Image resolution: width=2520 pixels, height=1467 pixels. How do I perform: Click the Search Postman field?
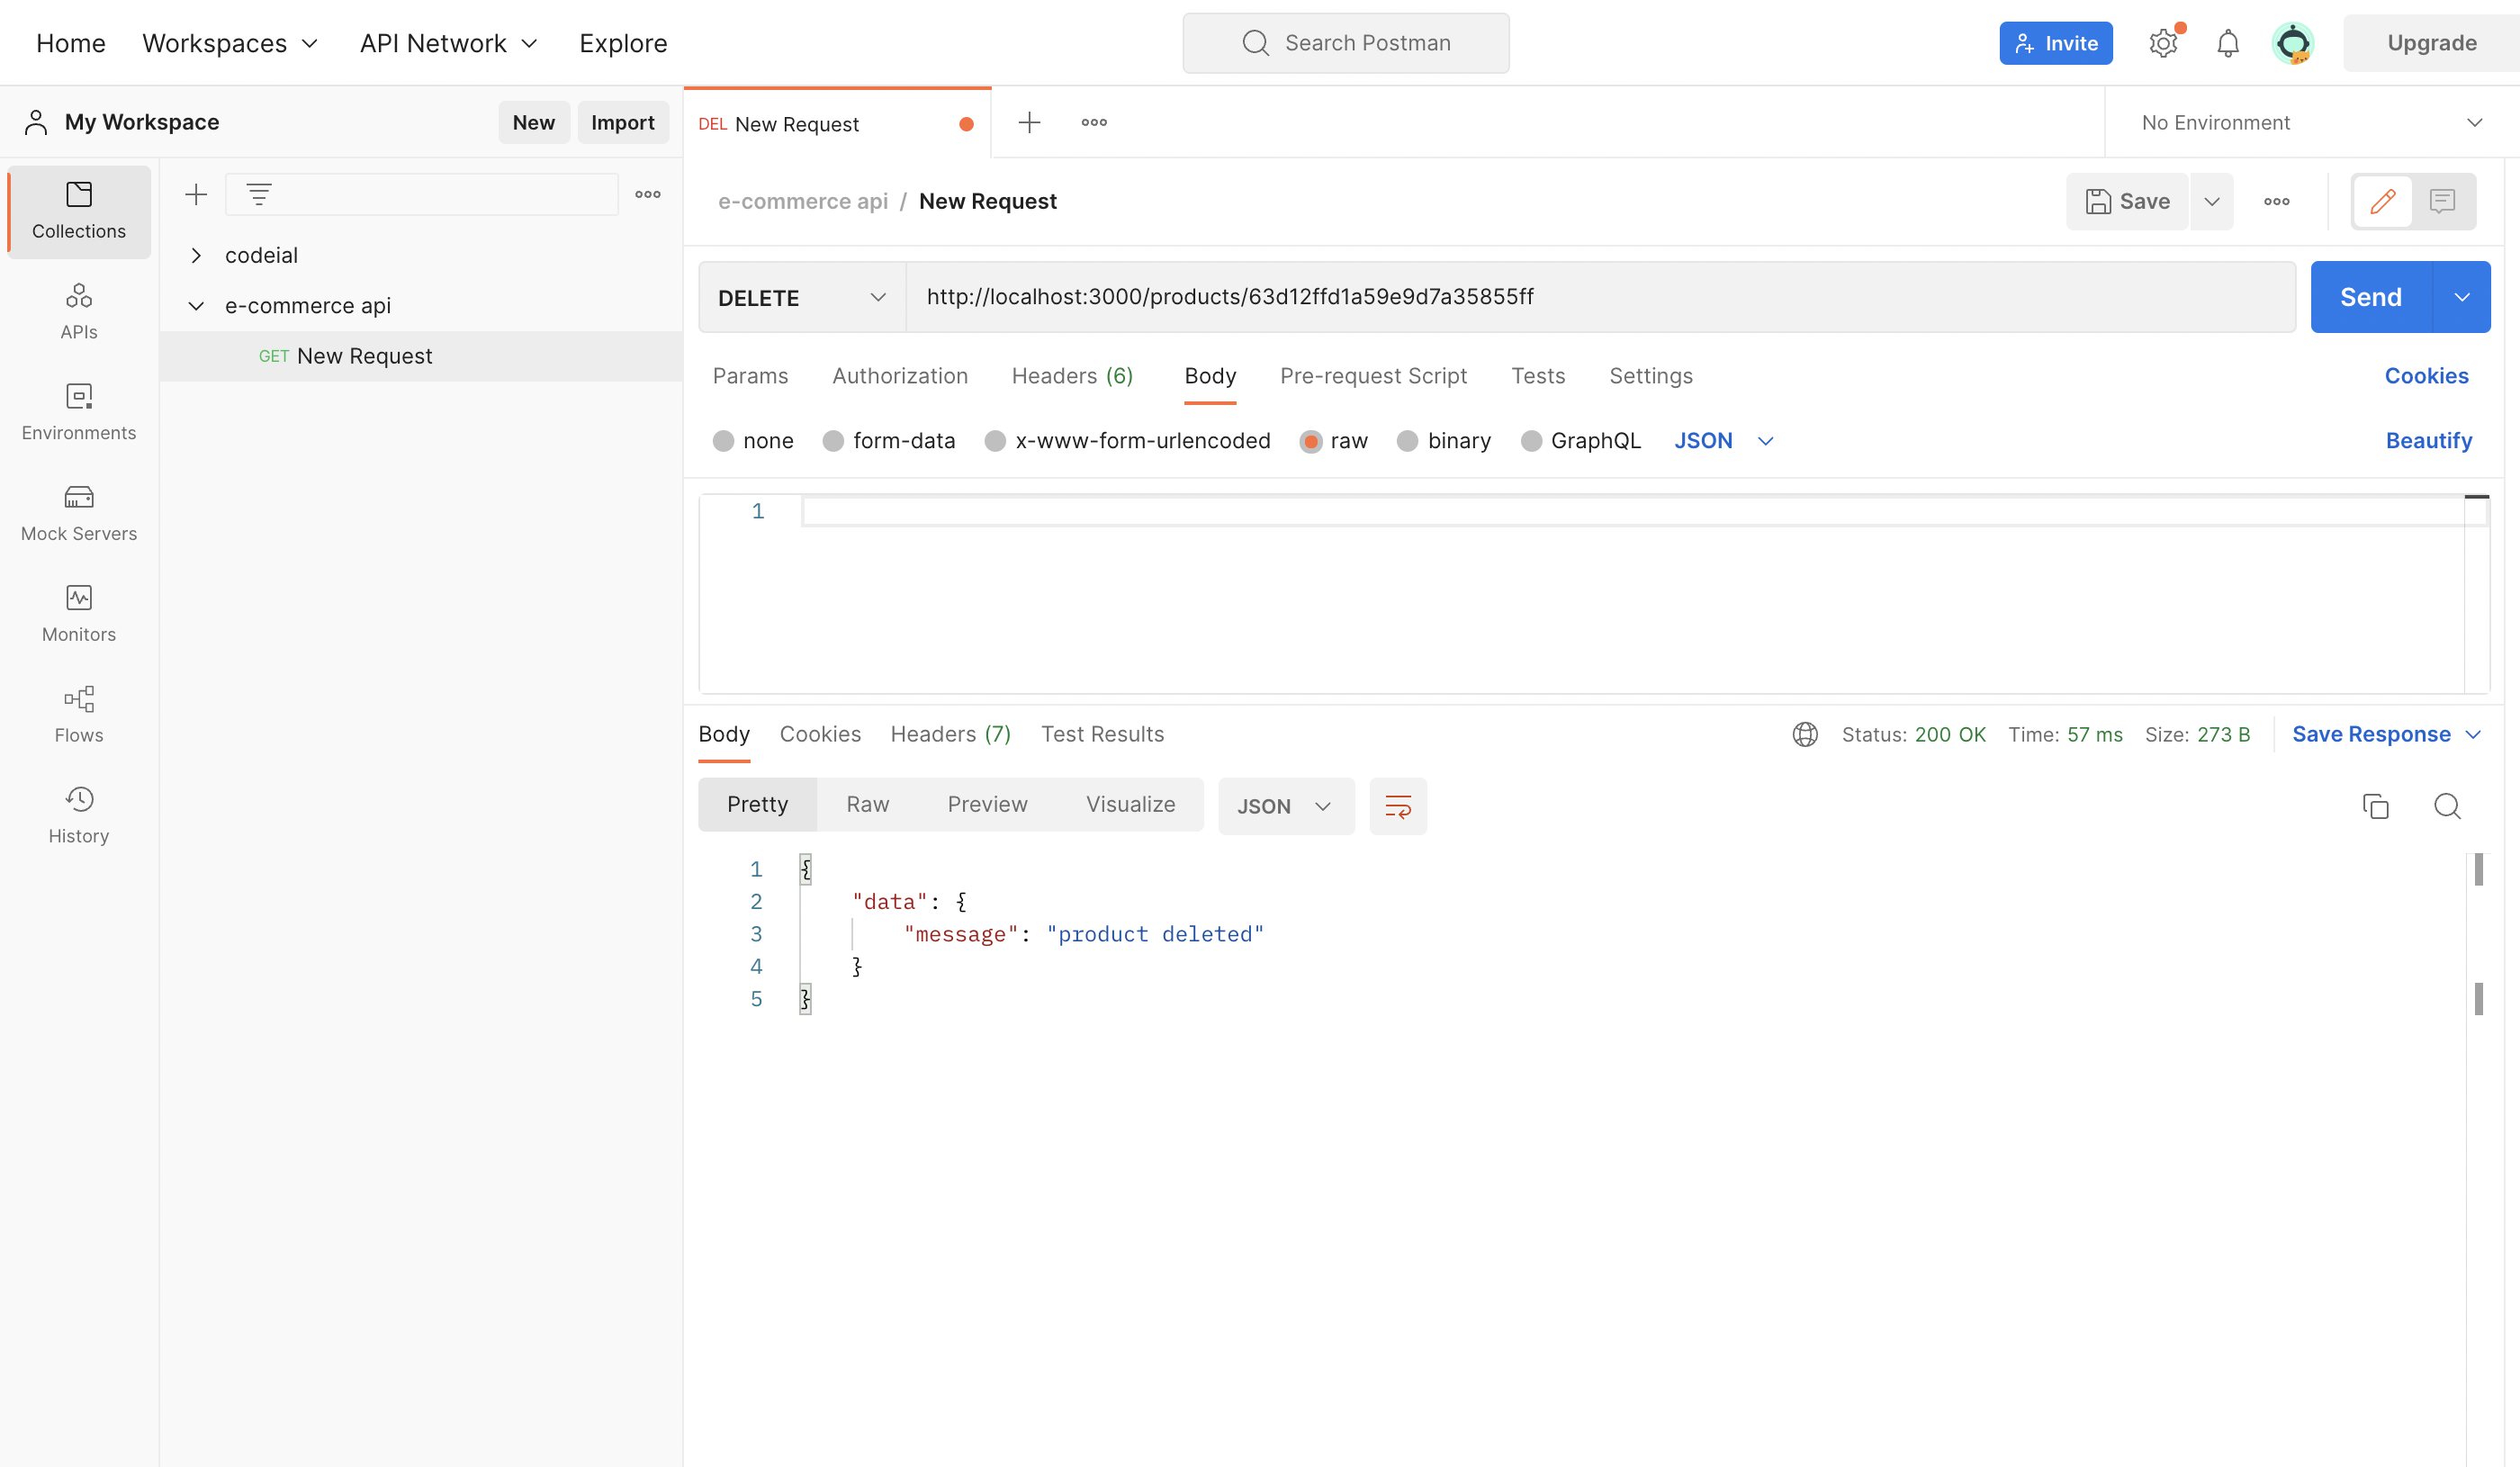[1345, 43]
